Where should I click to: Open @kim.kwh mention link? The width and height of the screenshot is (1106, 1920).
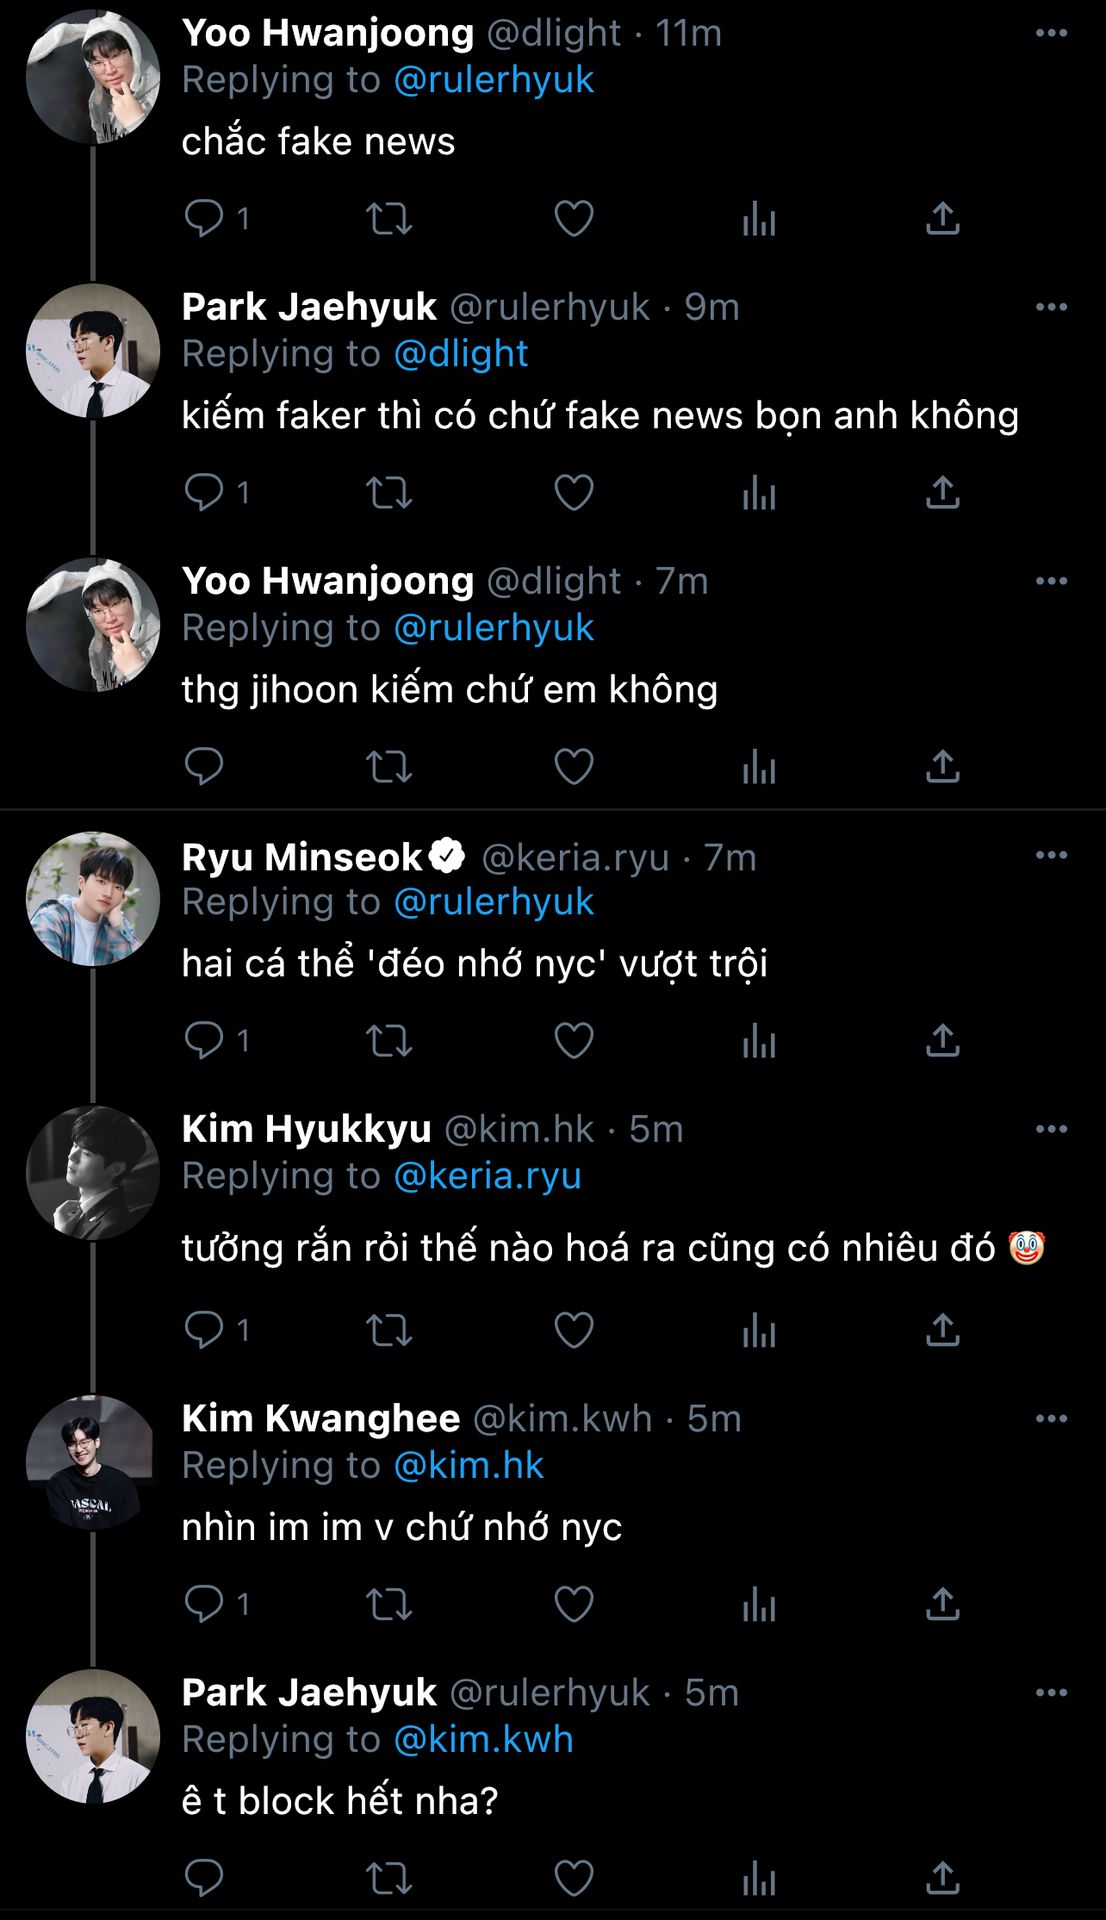[x=483, y=1740]
